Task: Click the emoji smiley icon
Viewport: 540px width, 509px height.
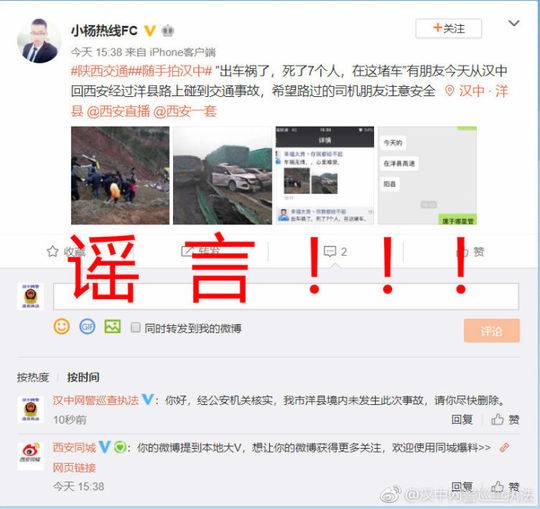Action: tap(62, 326)
